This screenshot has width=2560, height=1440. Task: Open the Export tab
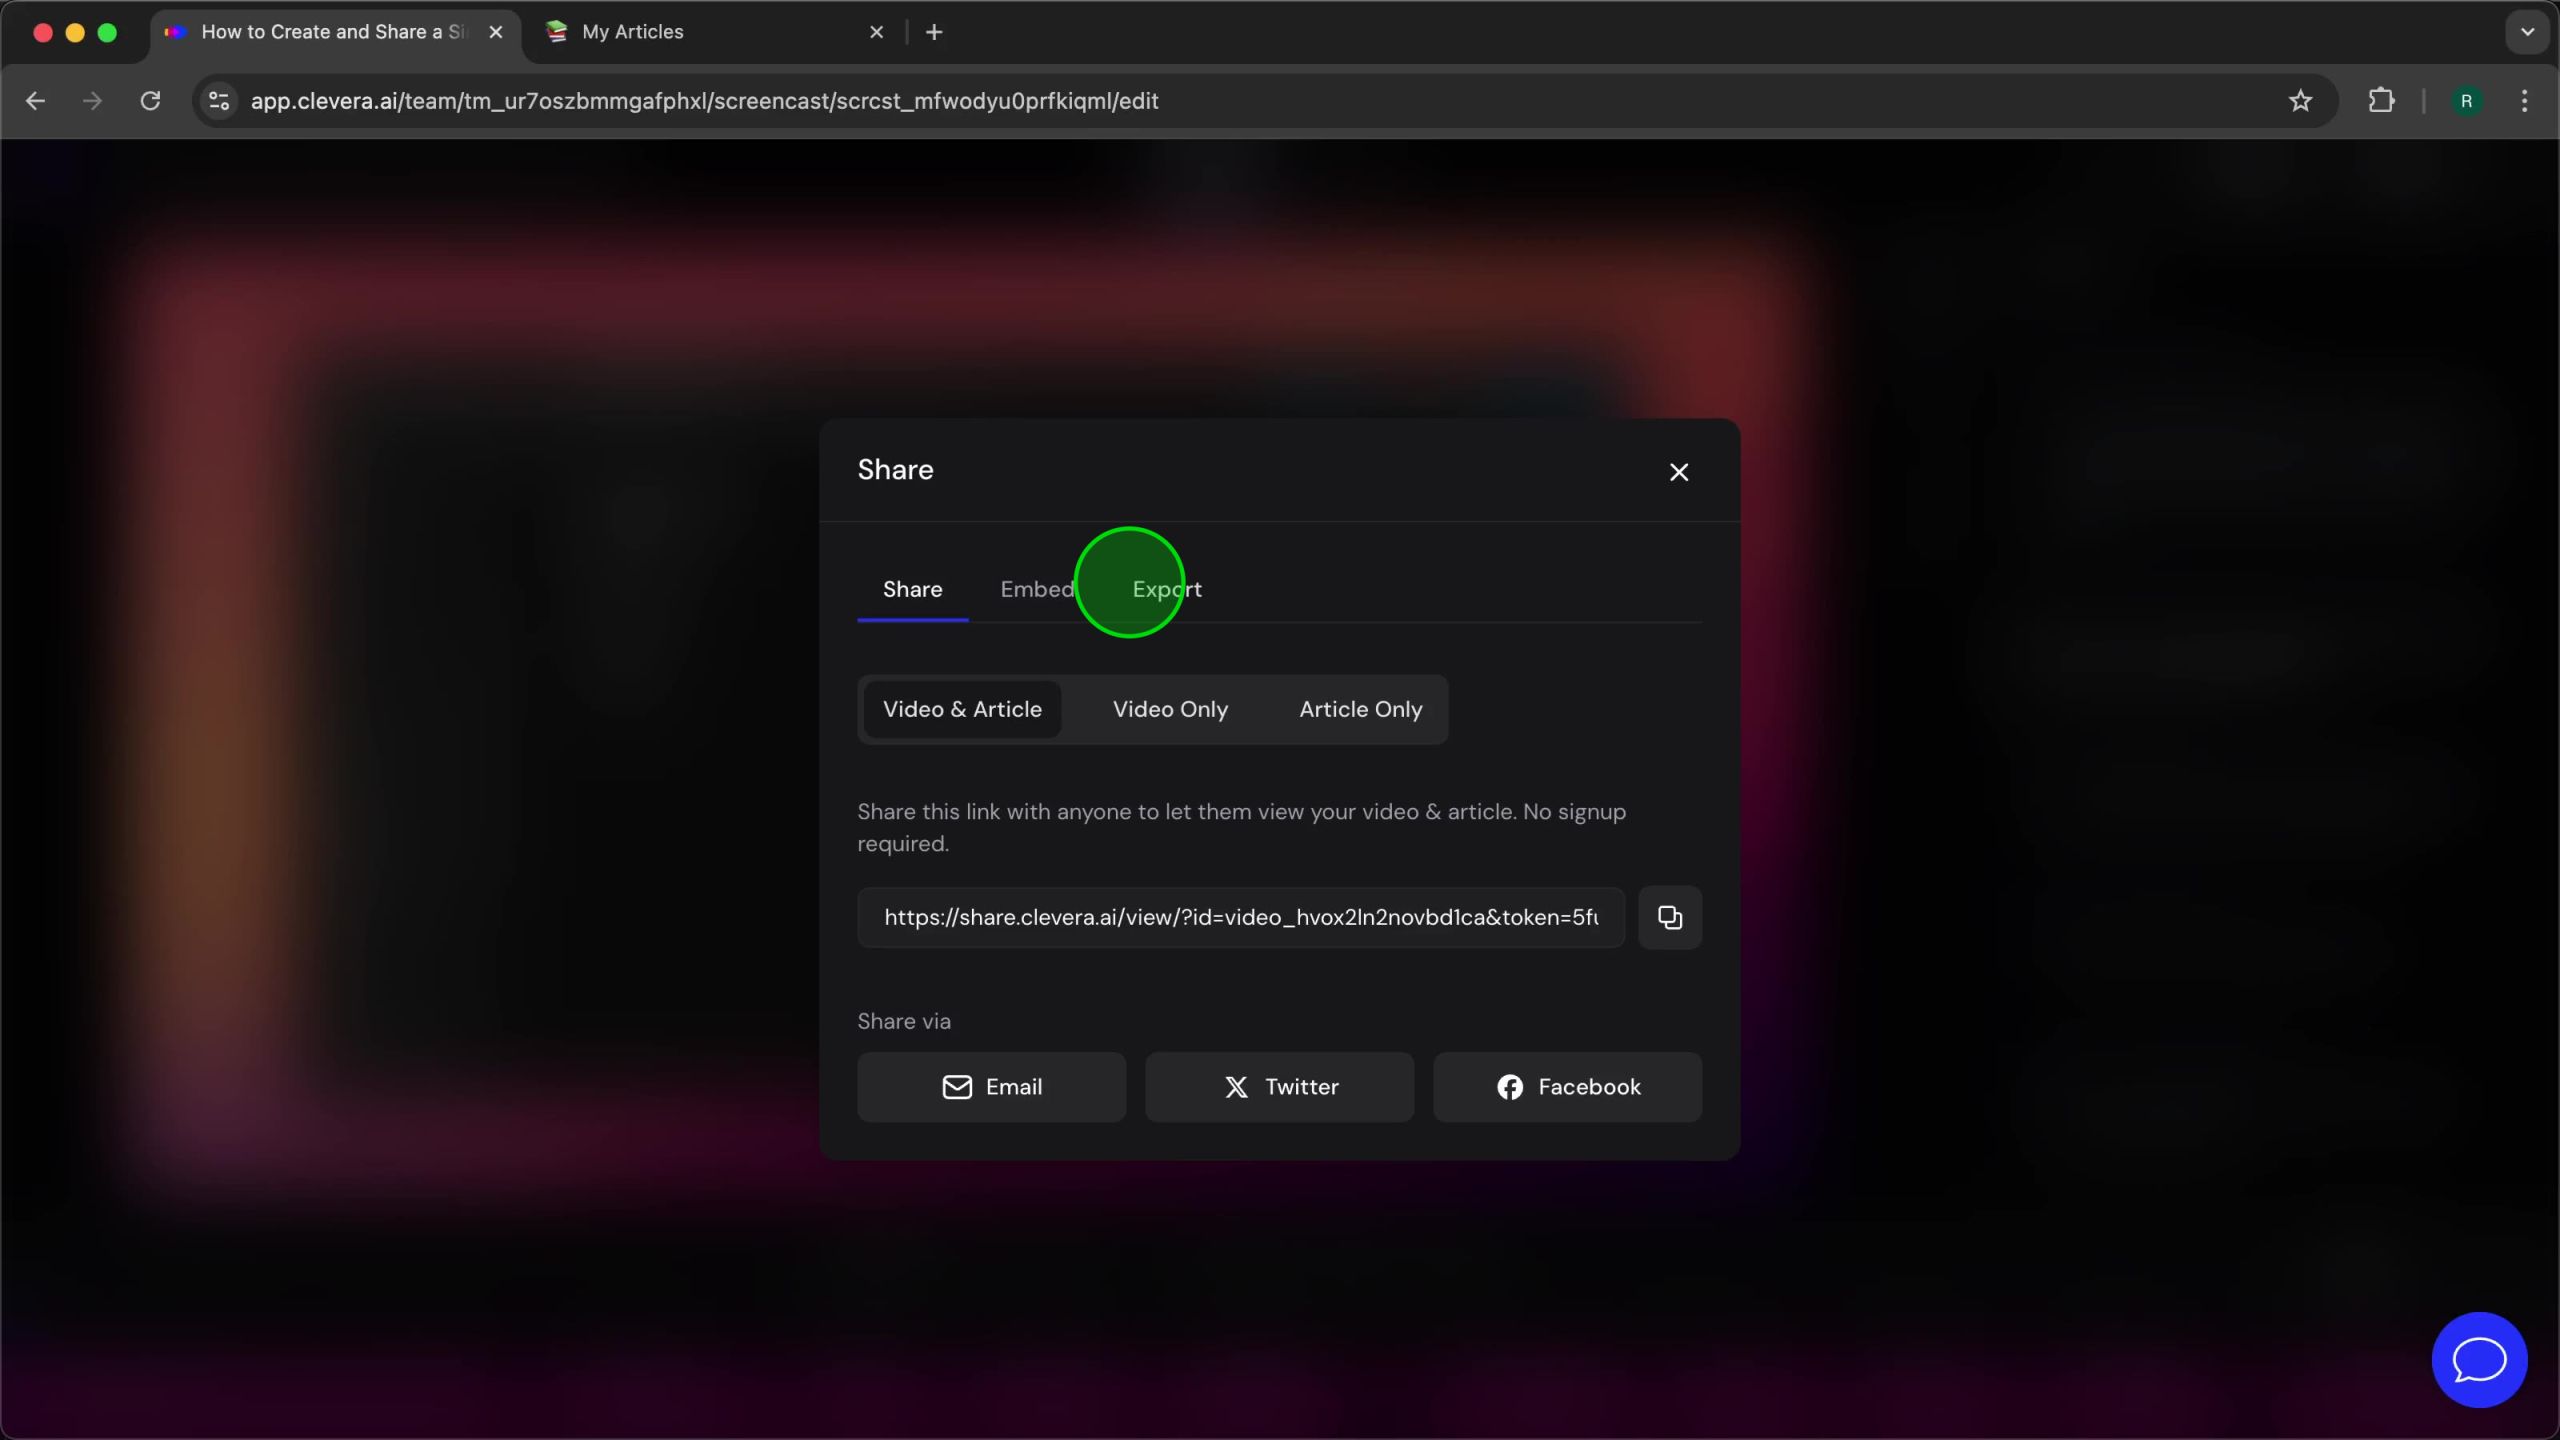pyautogui.click(x=1166, y=589)
